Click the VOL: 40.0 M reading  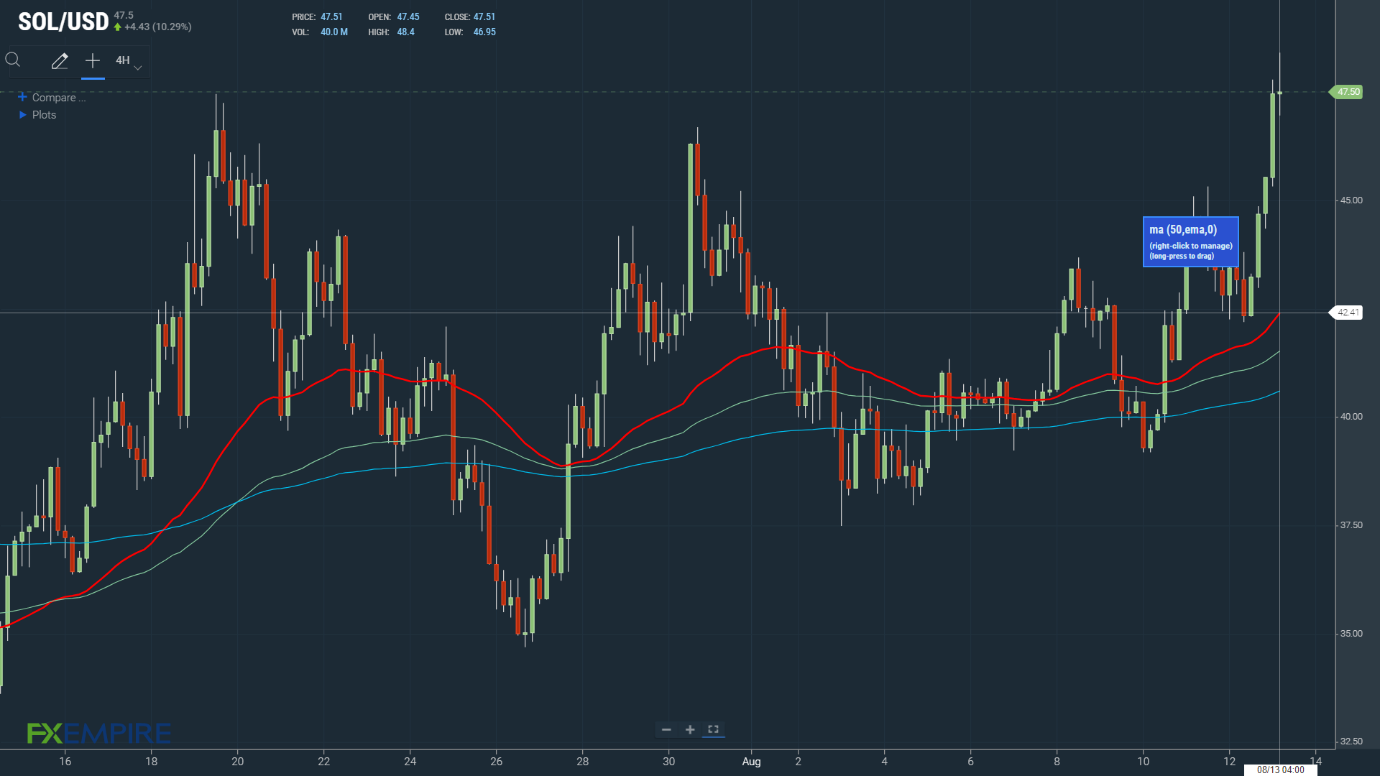(x=320, y=32)
